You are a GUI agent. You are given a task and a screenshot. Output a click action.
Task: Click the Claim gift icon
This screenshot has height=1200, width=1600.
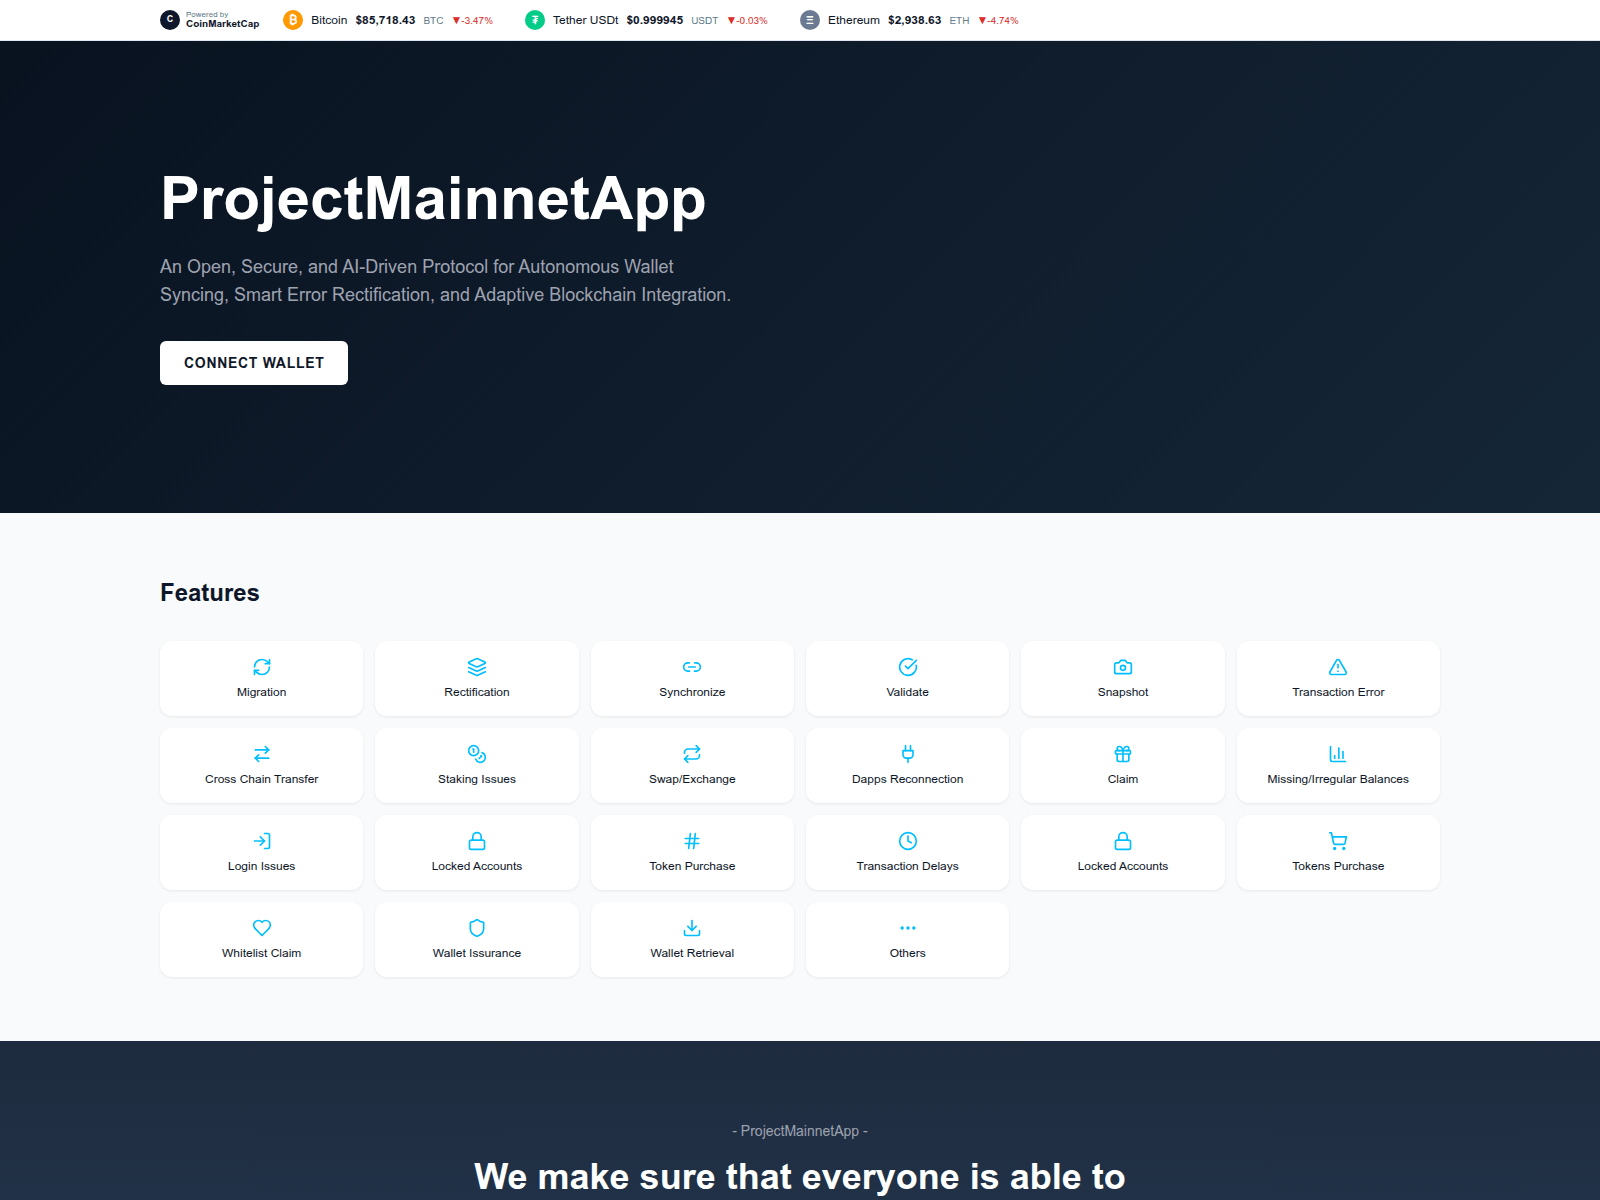point(1123,754)
